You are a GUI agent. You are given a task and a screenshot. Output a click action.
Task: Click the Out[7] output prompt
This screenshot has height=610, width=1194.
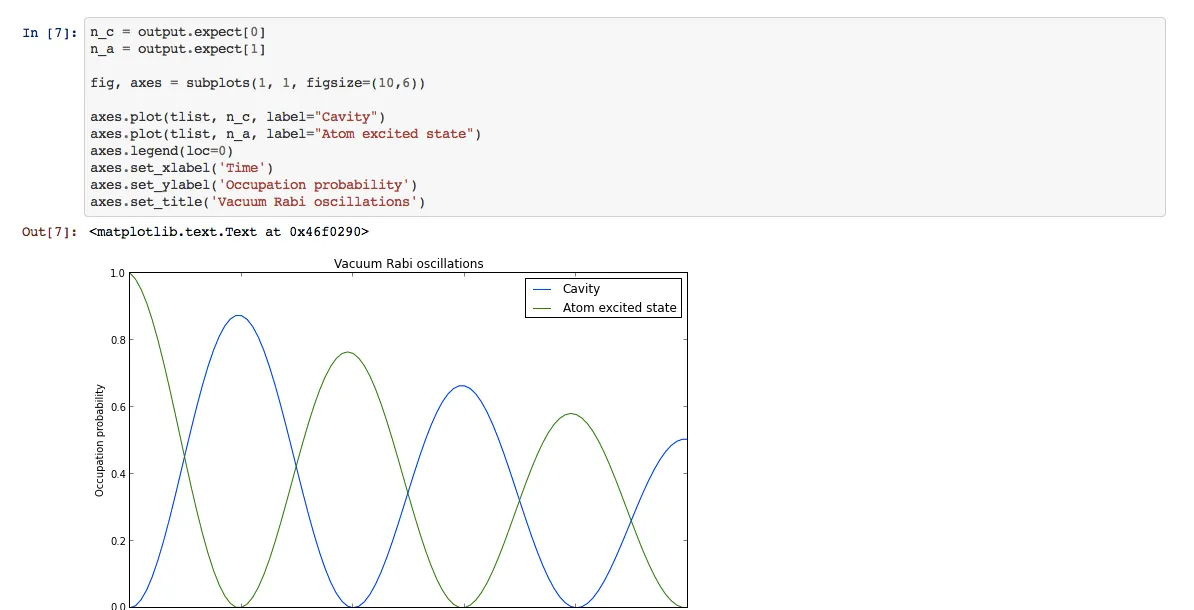pos(49,232)
